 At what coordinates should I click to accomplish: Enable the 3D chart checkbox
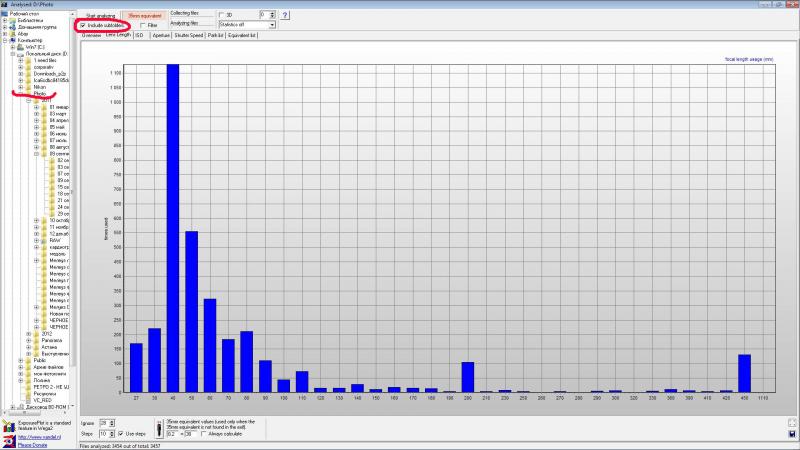point(221,15)
